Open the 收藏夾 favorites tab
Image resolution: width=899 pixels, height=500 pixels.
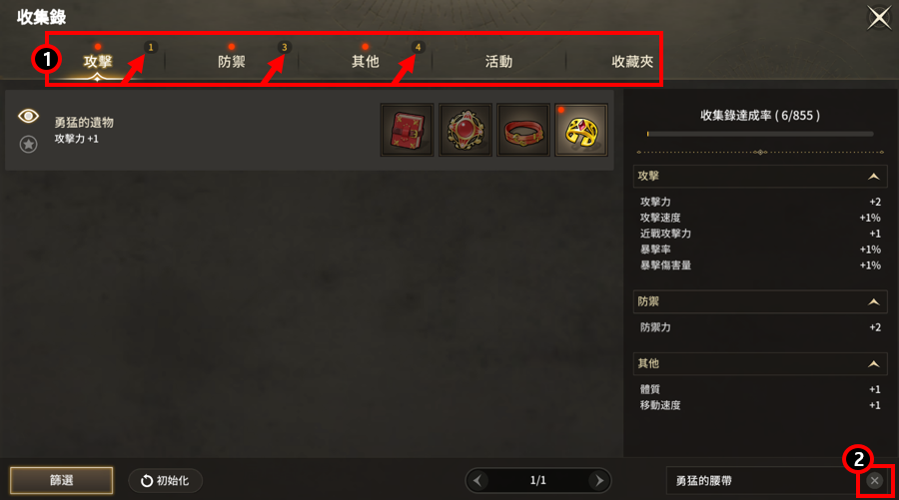[x=632, y=61]
